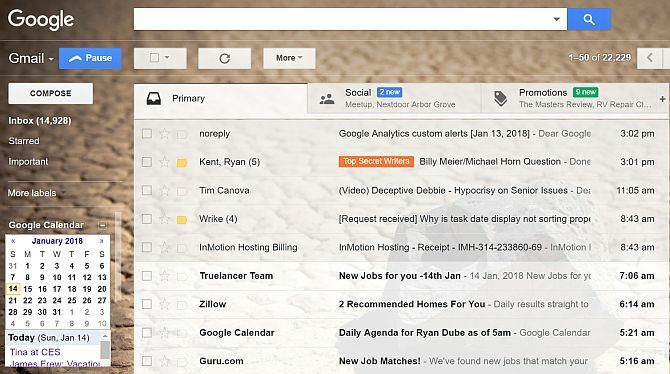670x374 pixels.
Task: Open the 'New Jobs for you -14th Jan' email
Action: [400, 276]
